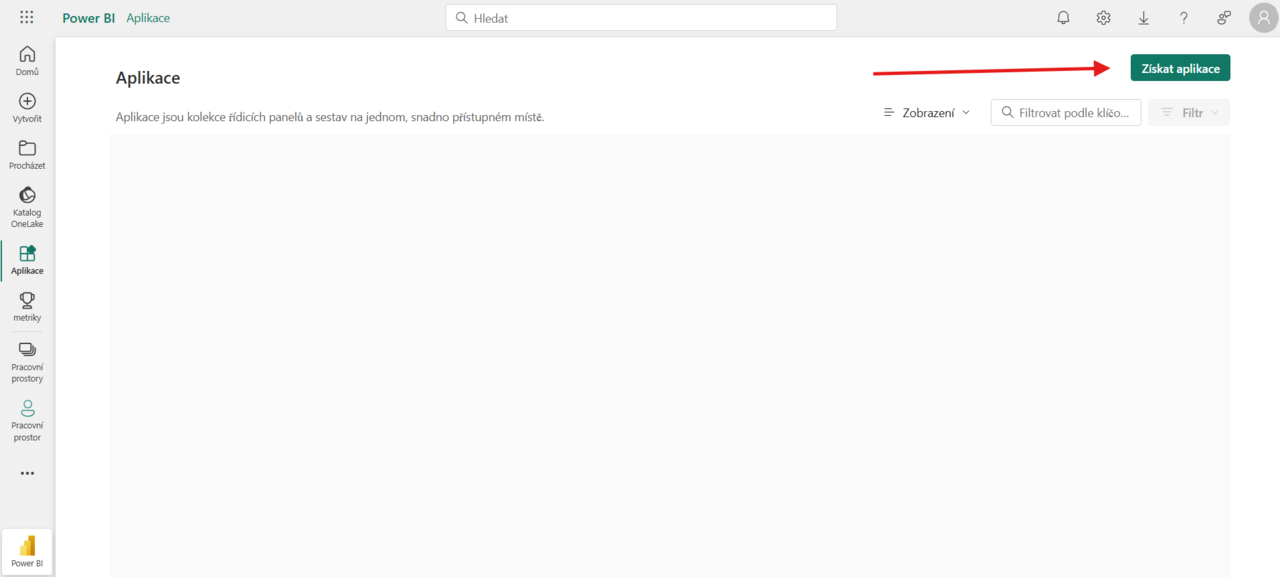
Task: Click the download arrow icon
Action: [1143, 18]
